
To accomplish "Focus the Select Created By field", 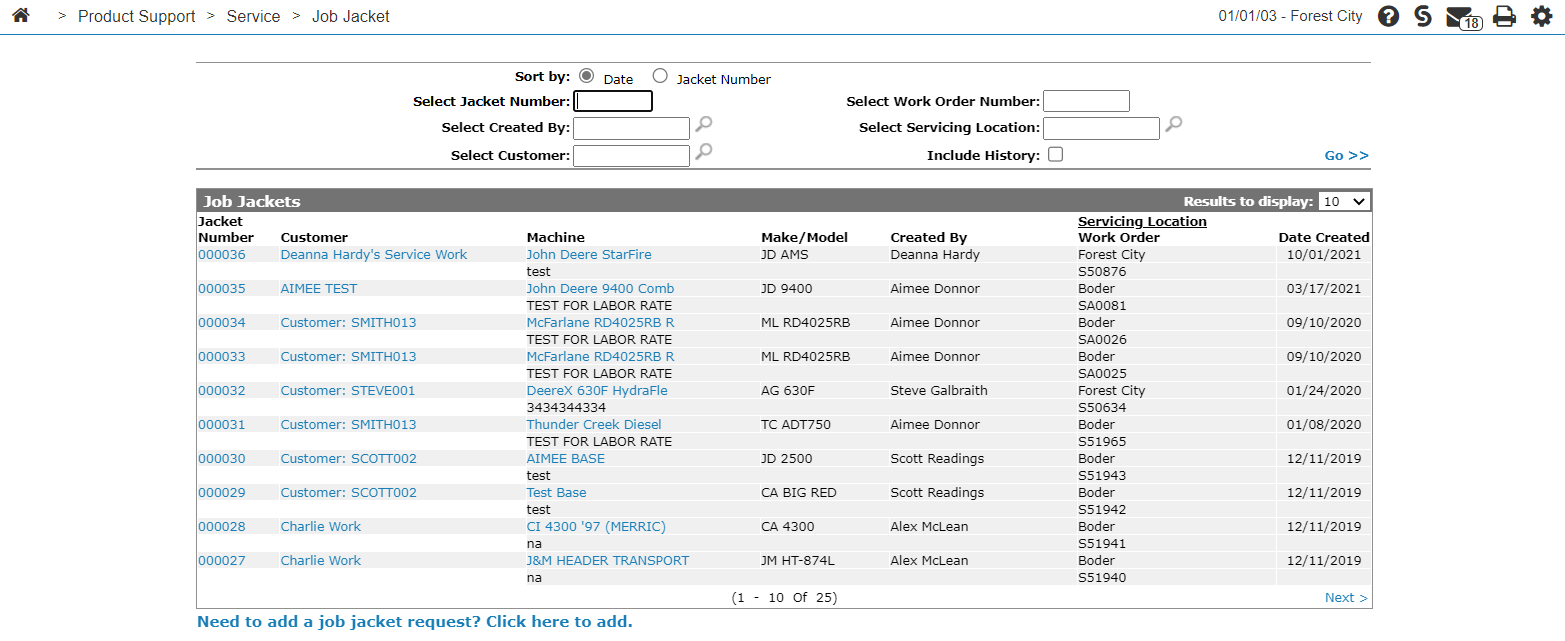I will tap(631, 128).
